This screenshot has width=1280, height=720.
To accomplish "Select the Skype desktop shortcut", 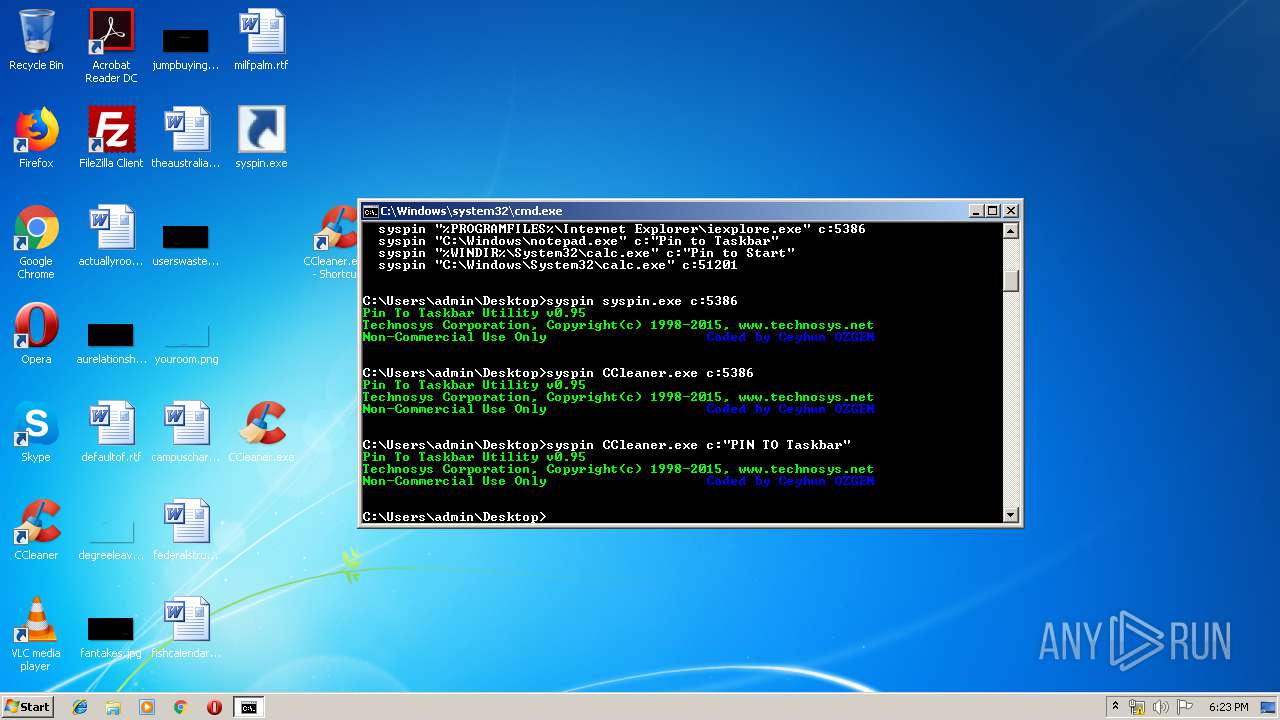I will coord(36,432).
